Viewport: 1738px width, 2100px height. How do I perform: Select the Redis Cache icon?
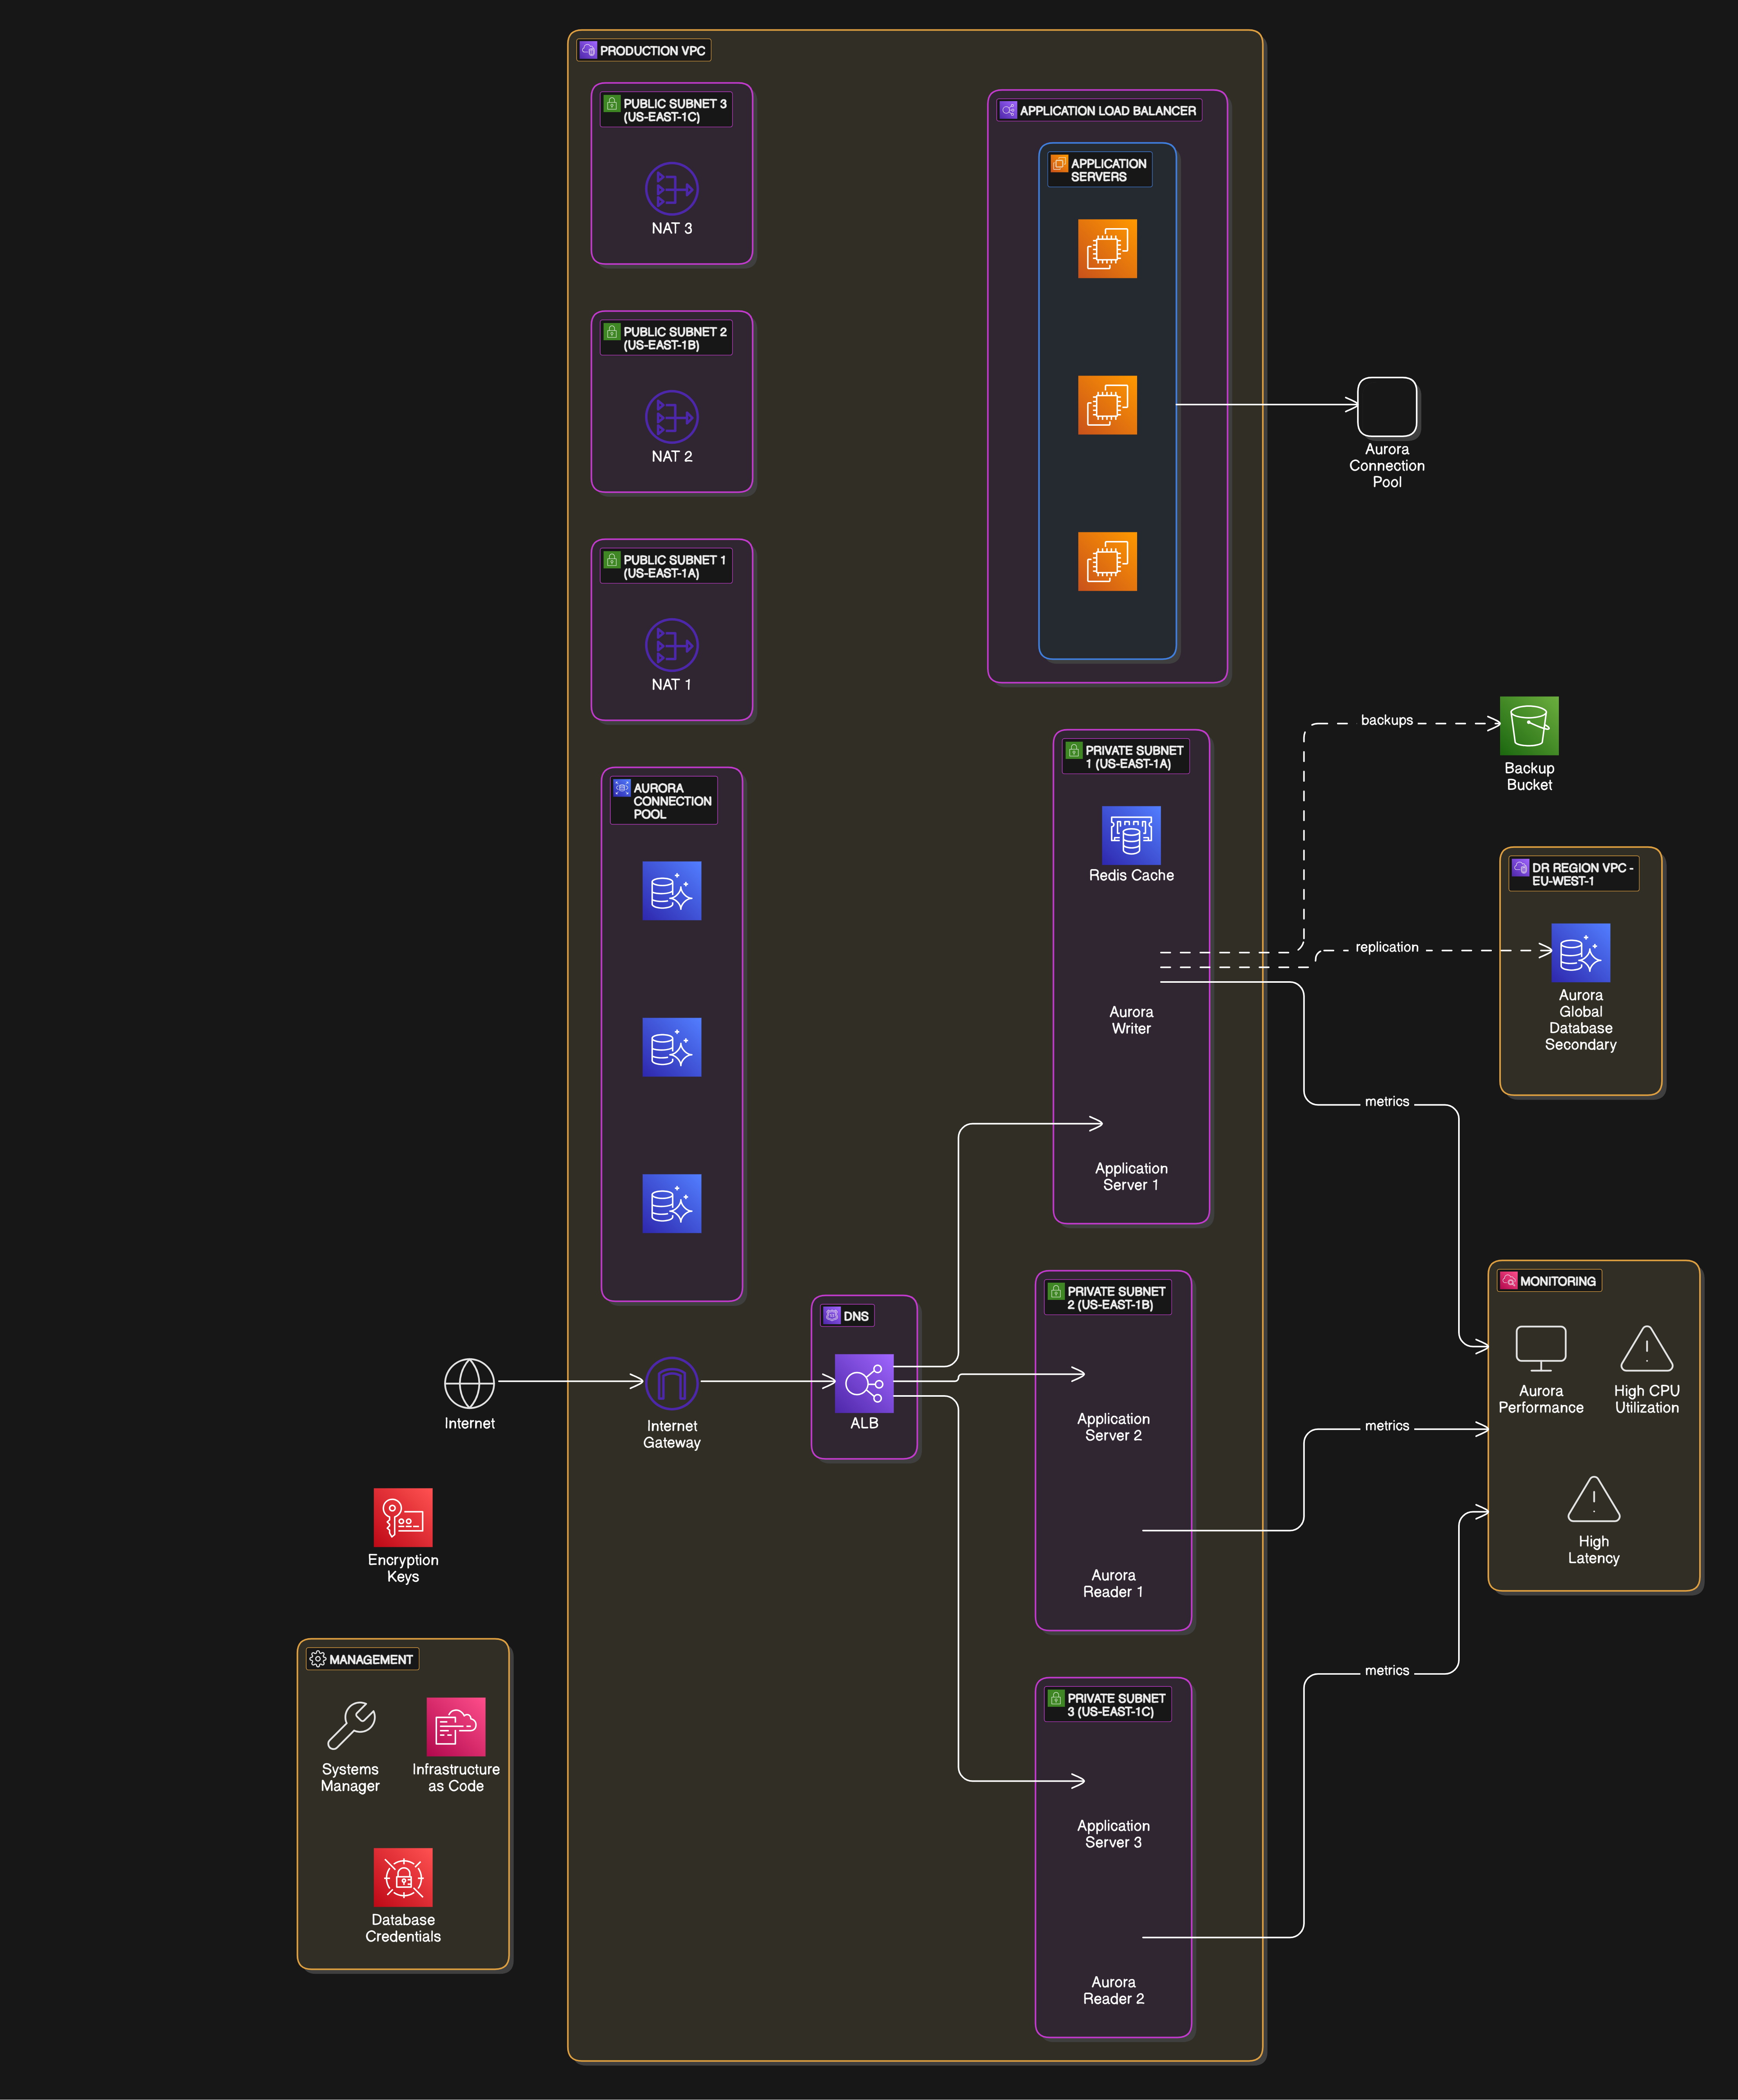click(x=1131, y=835)
